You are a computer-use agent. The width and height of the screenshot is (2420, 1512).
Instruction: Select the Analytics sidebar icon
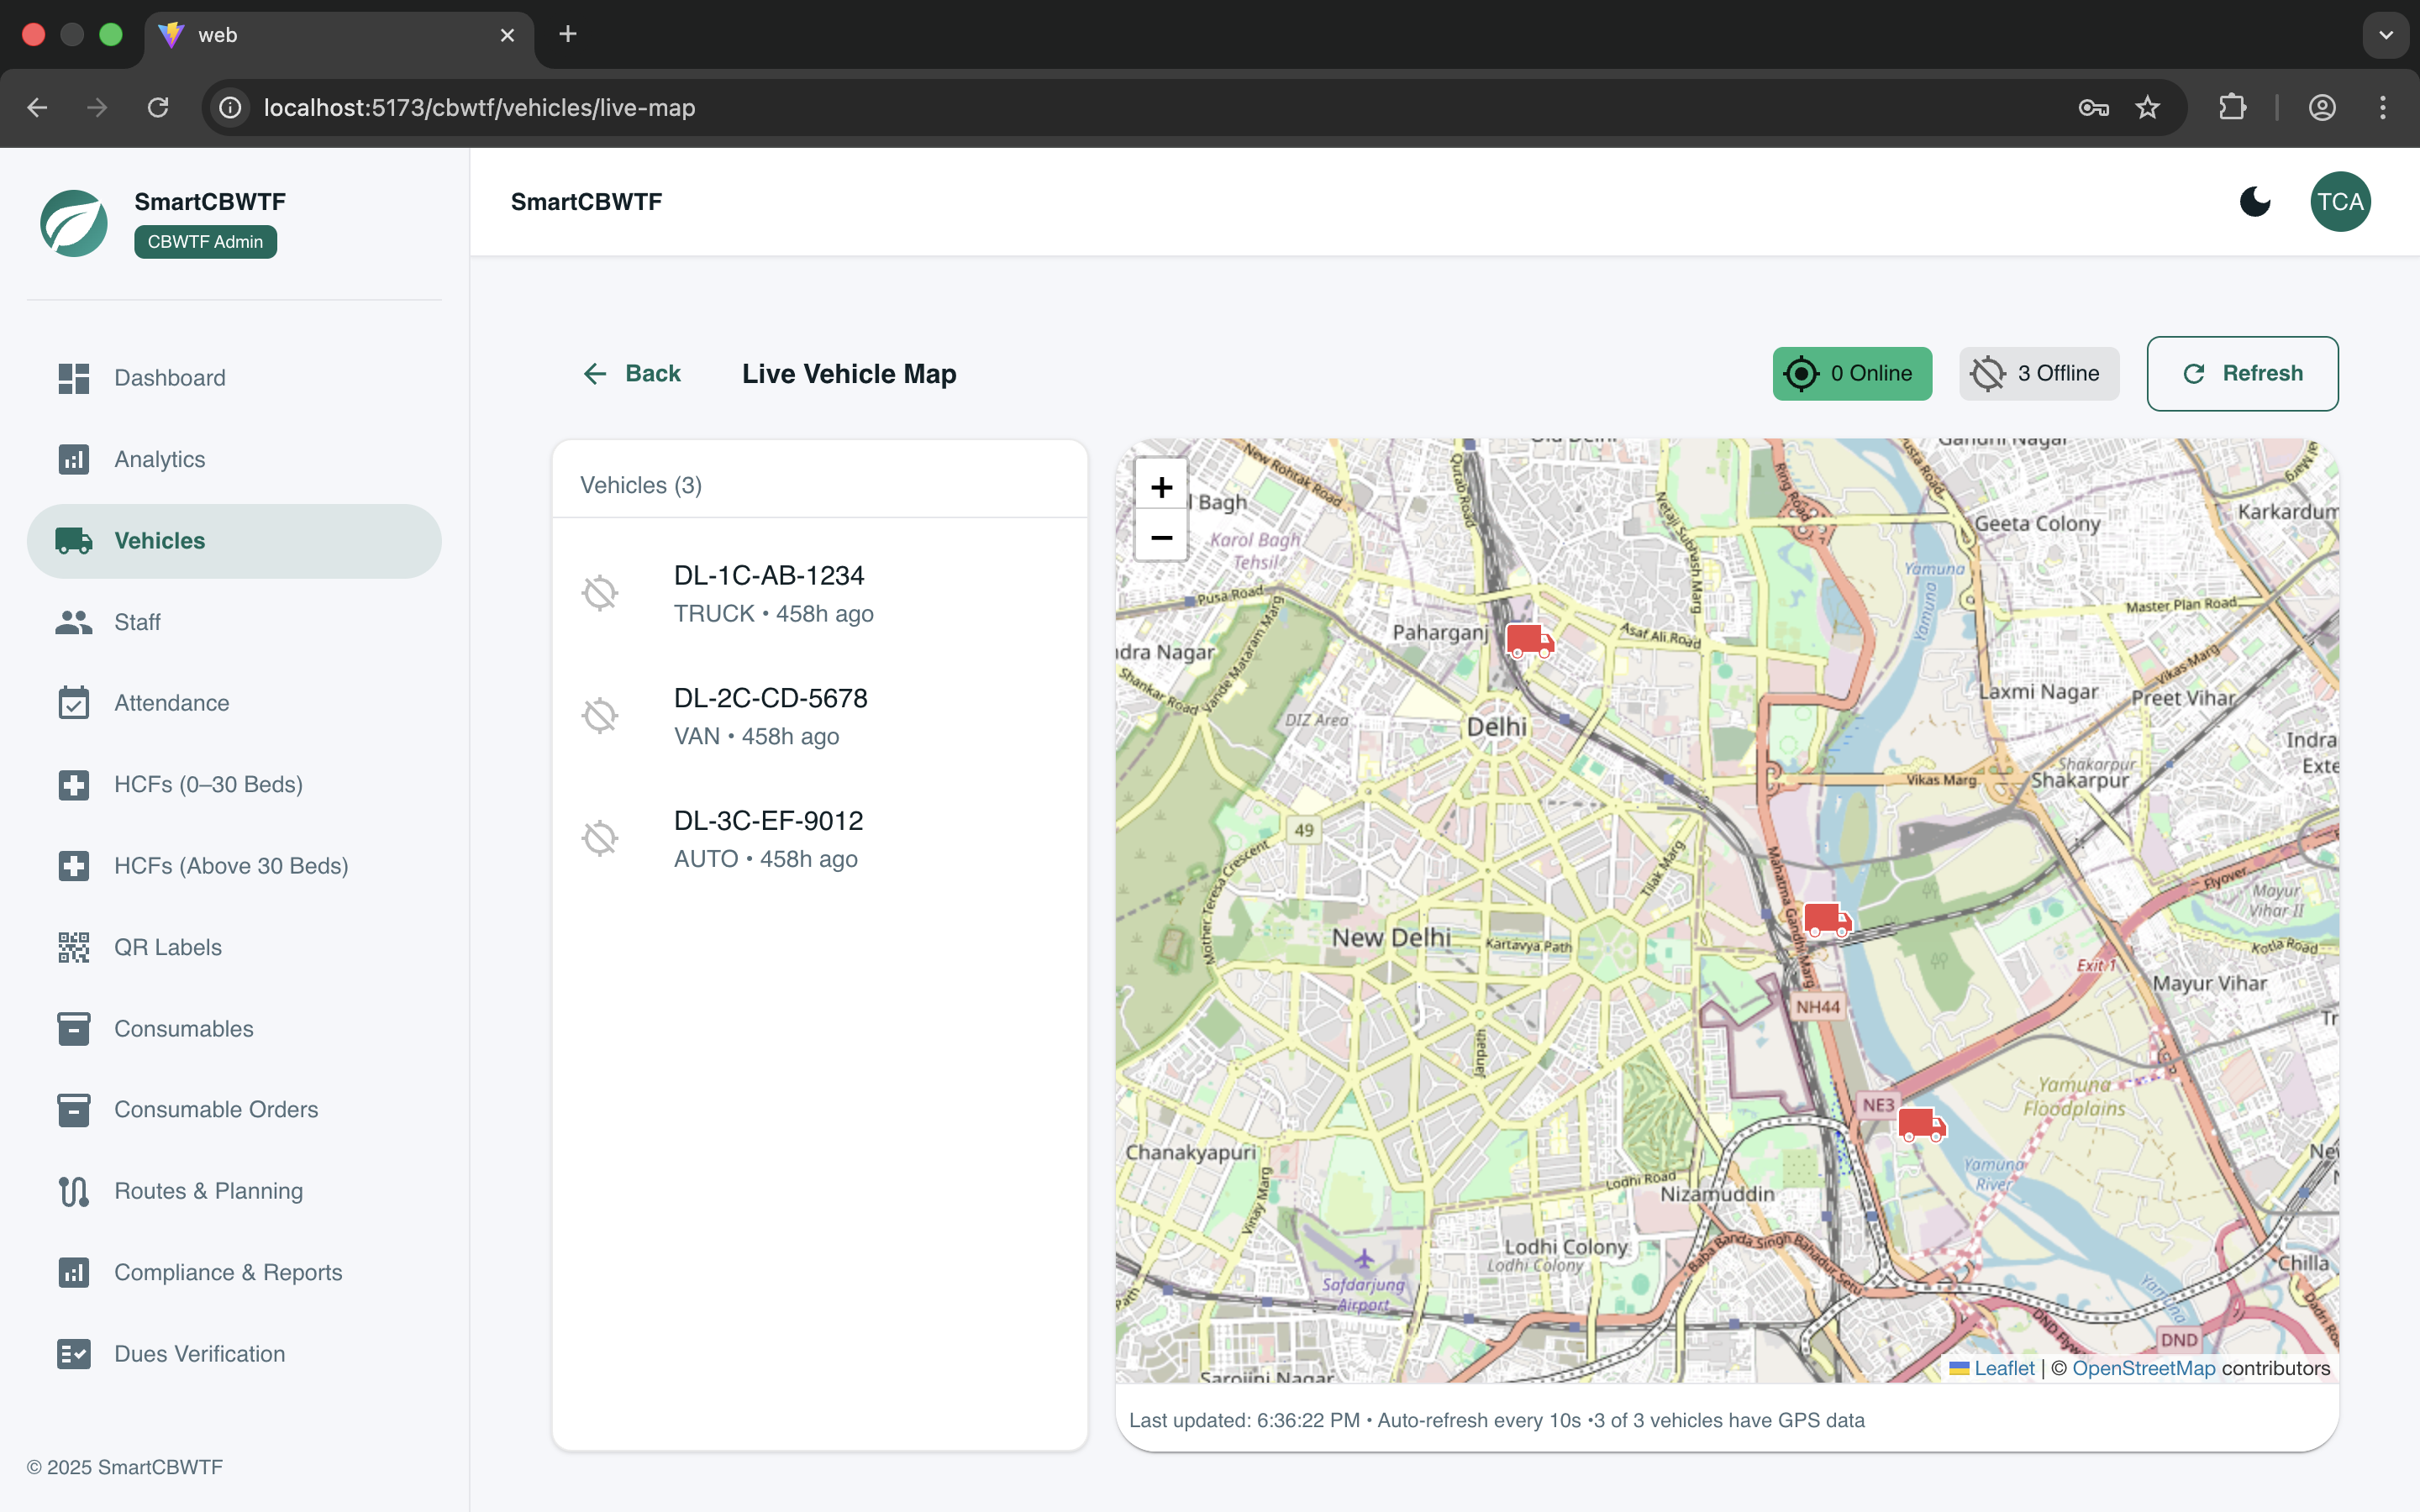coord(73,459)
